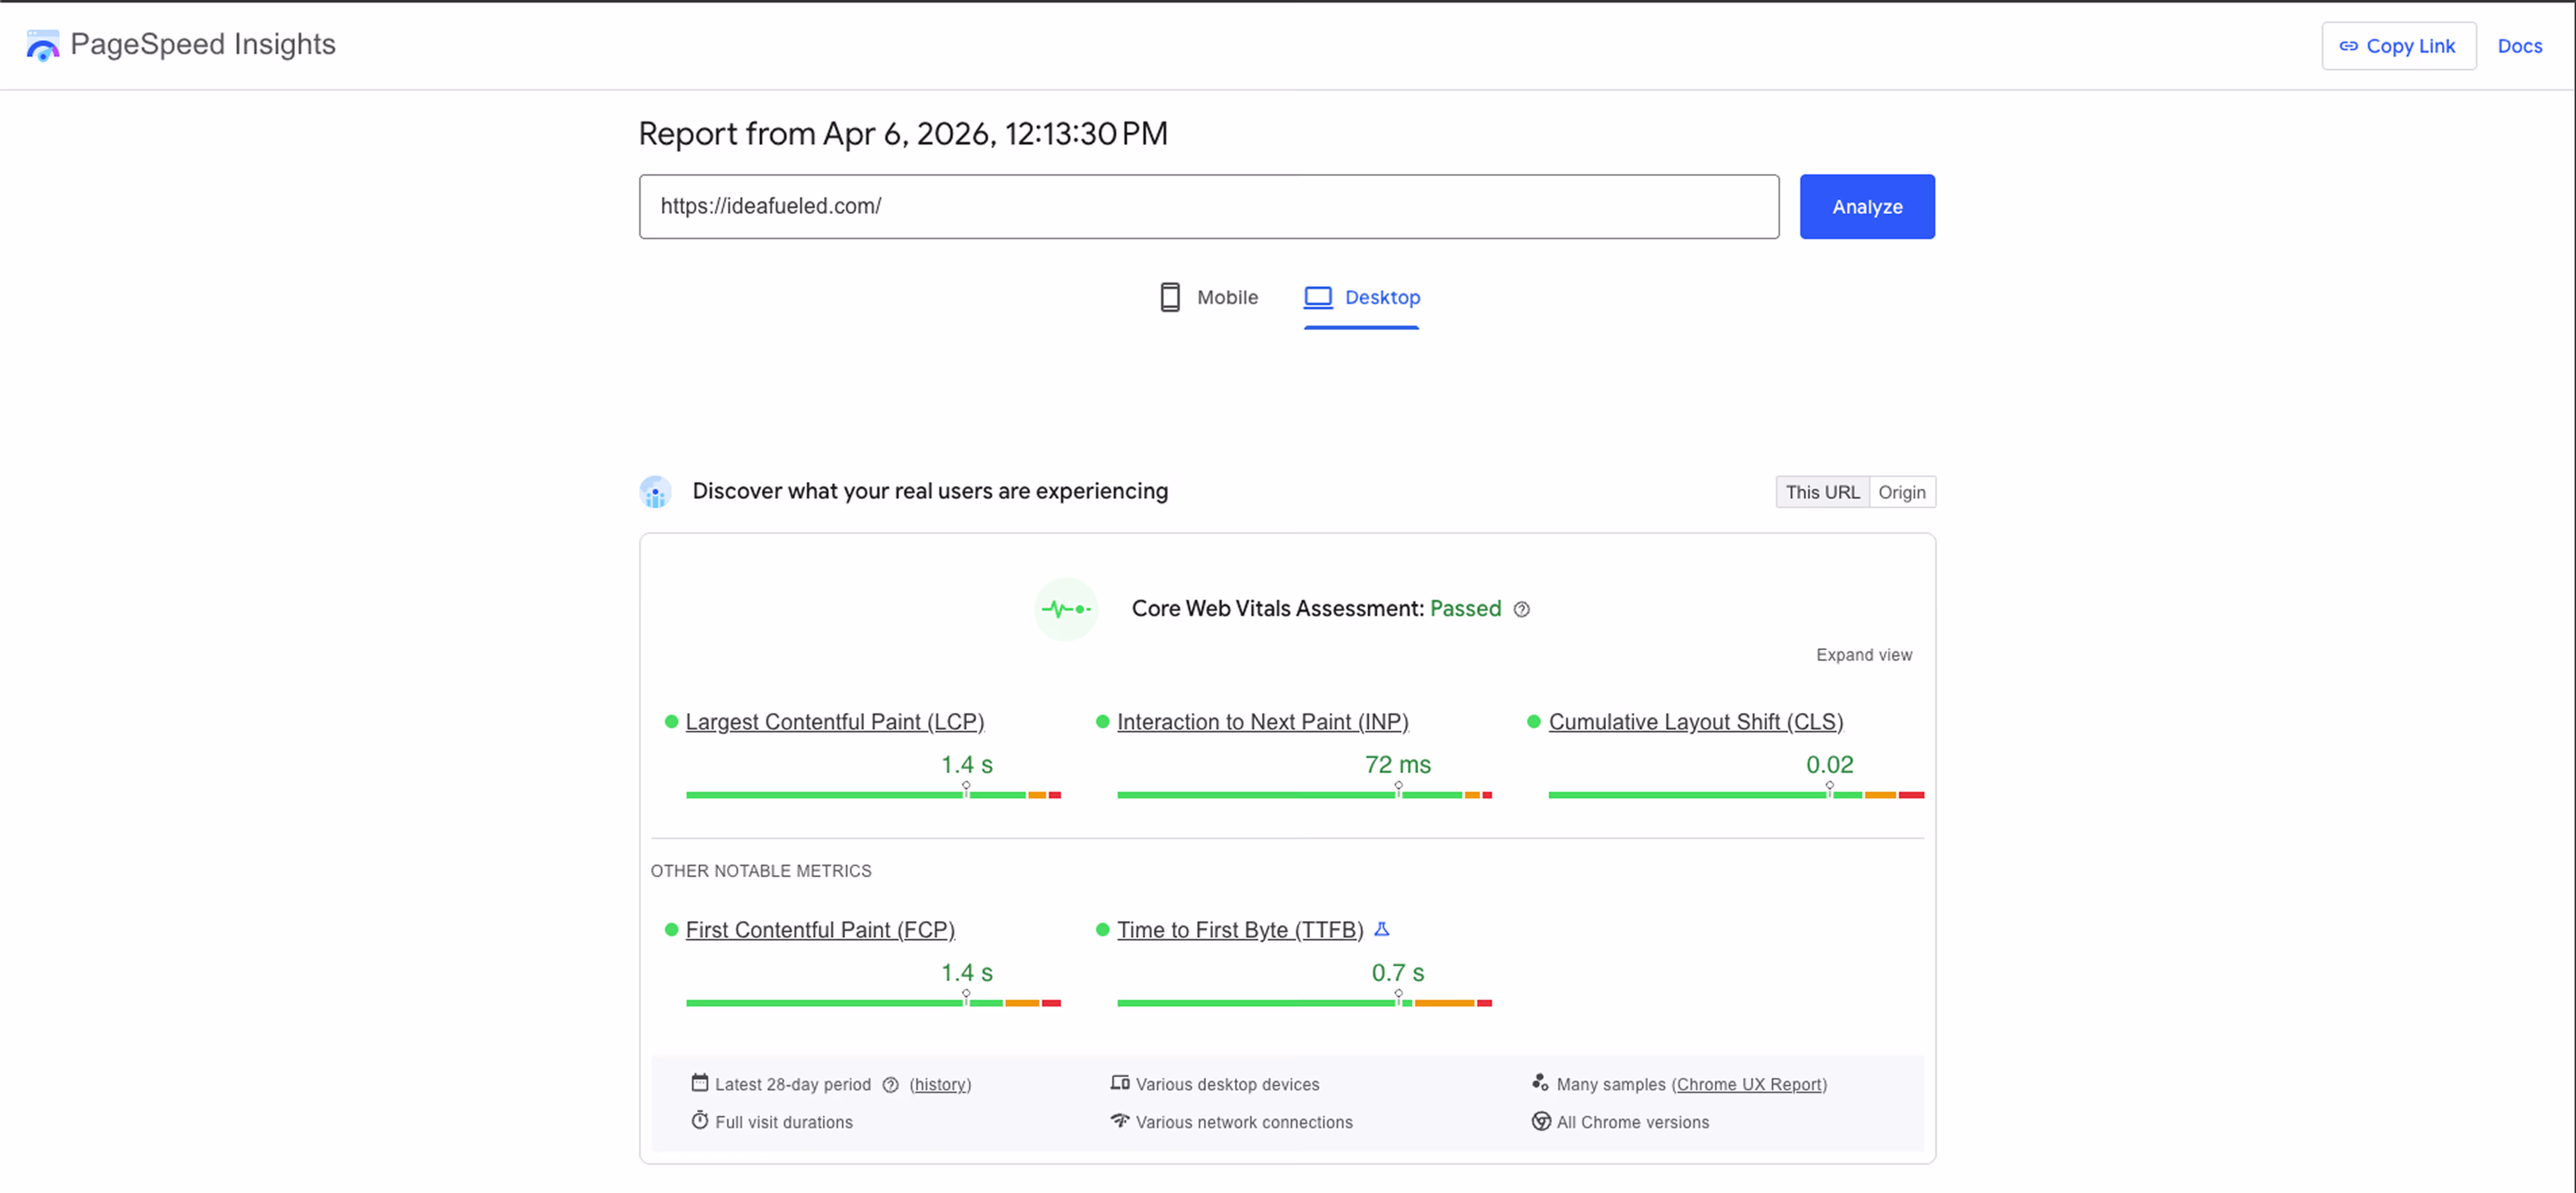The image size is (2576, 1193).
Task: Click the URL input field
Action: 1209,207
